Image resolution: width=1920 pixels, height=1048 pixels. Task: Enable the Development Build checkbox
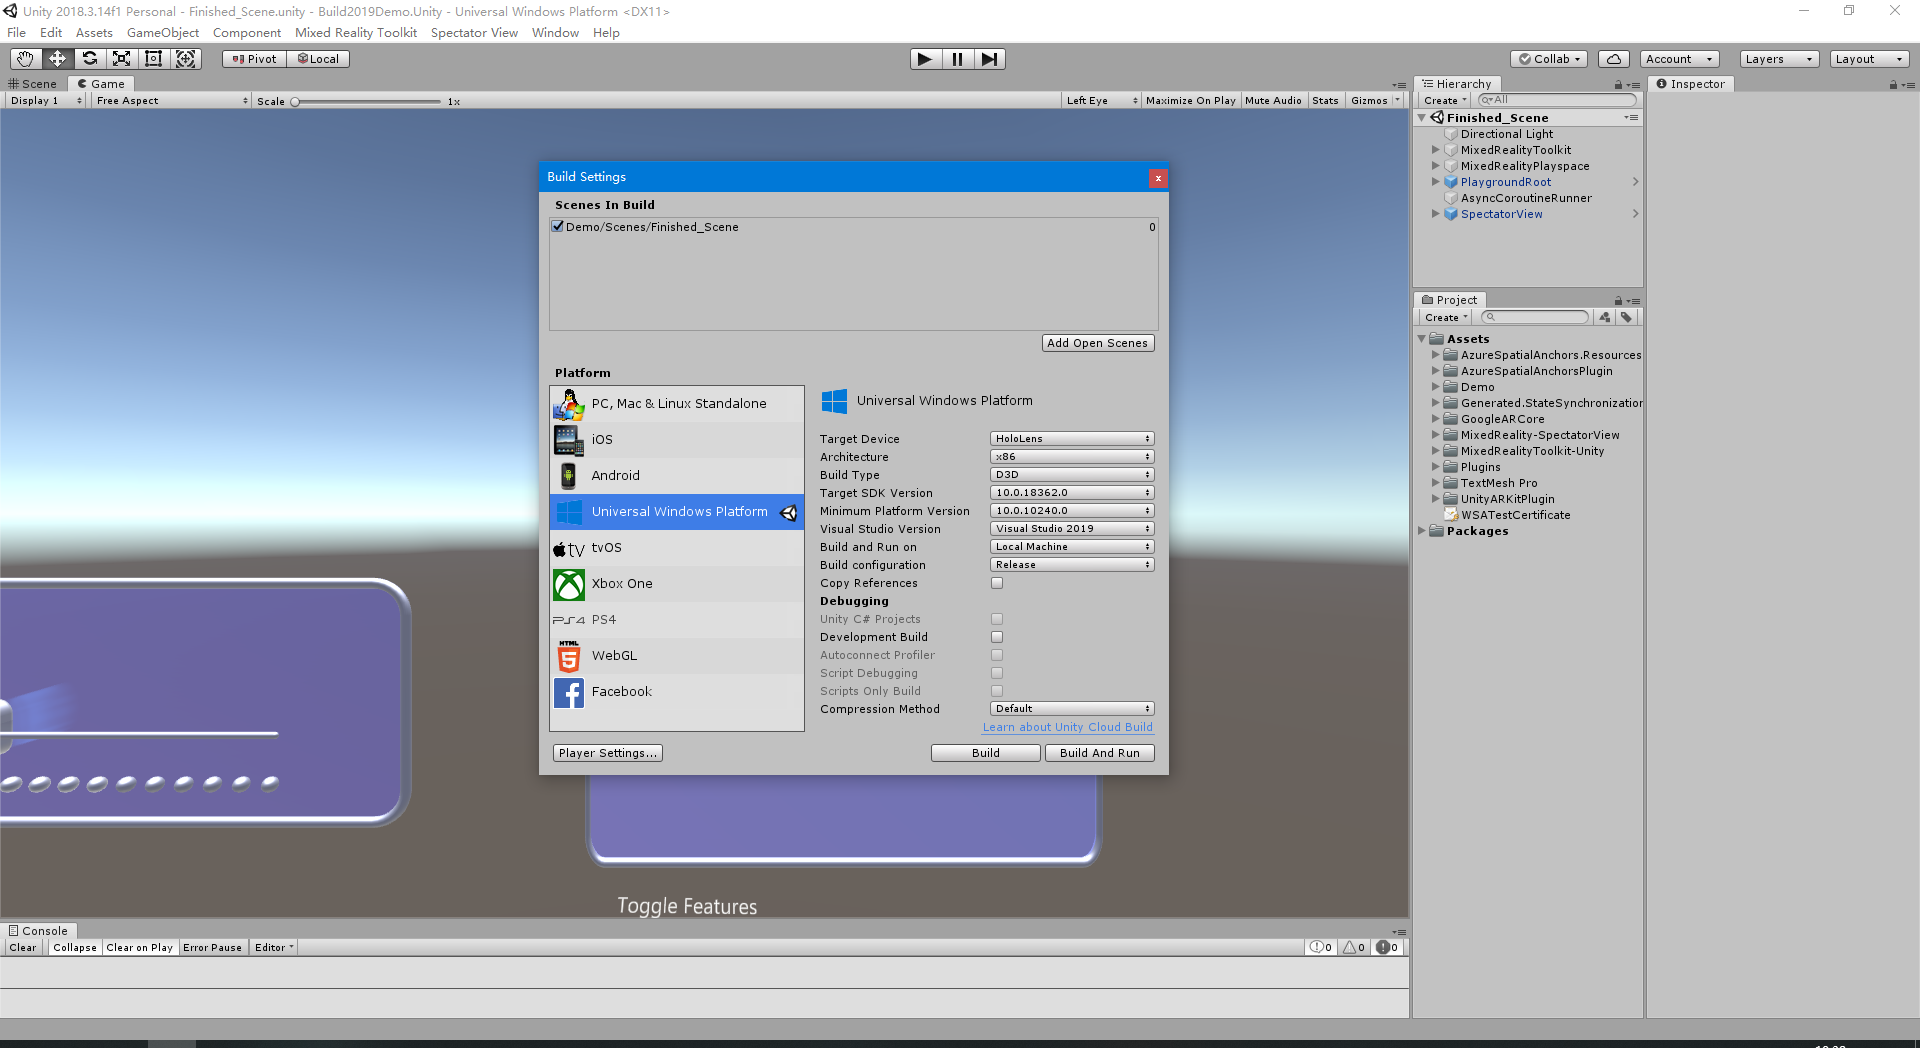coord(996,637)
